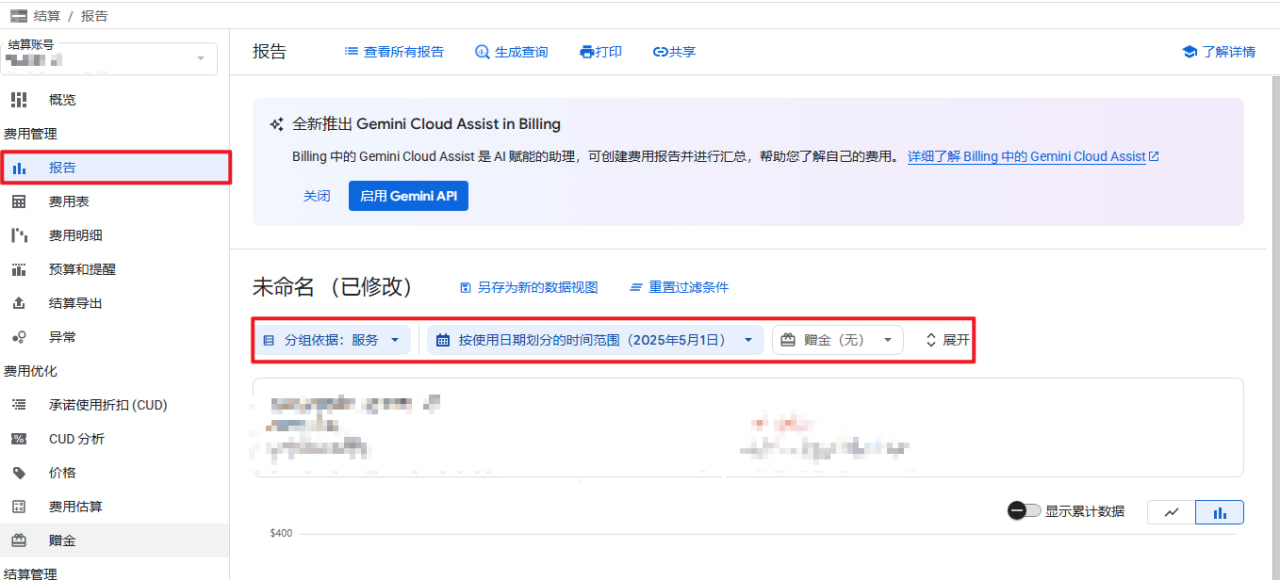The image size is (1280, 580).
Task: Click 启用 Gemini API button
Action: [408, 196]
